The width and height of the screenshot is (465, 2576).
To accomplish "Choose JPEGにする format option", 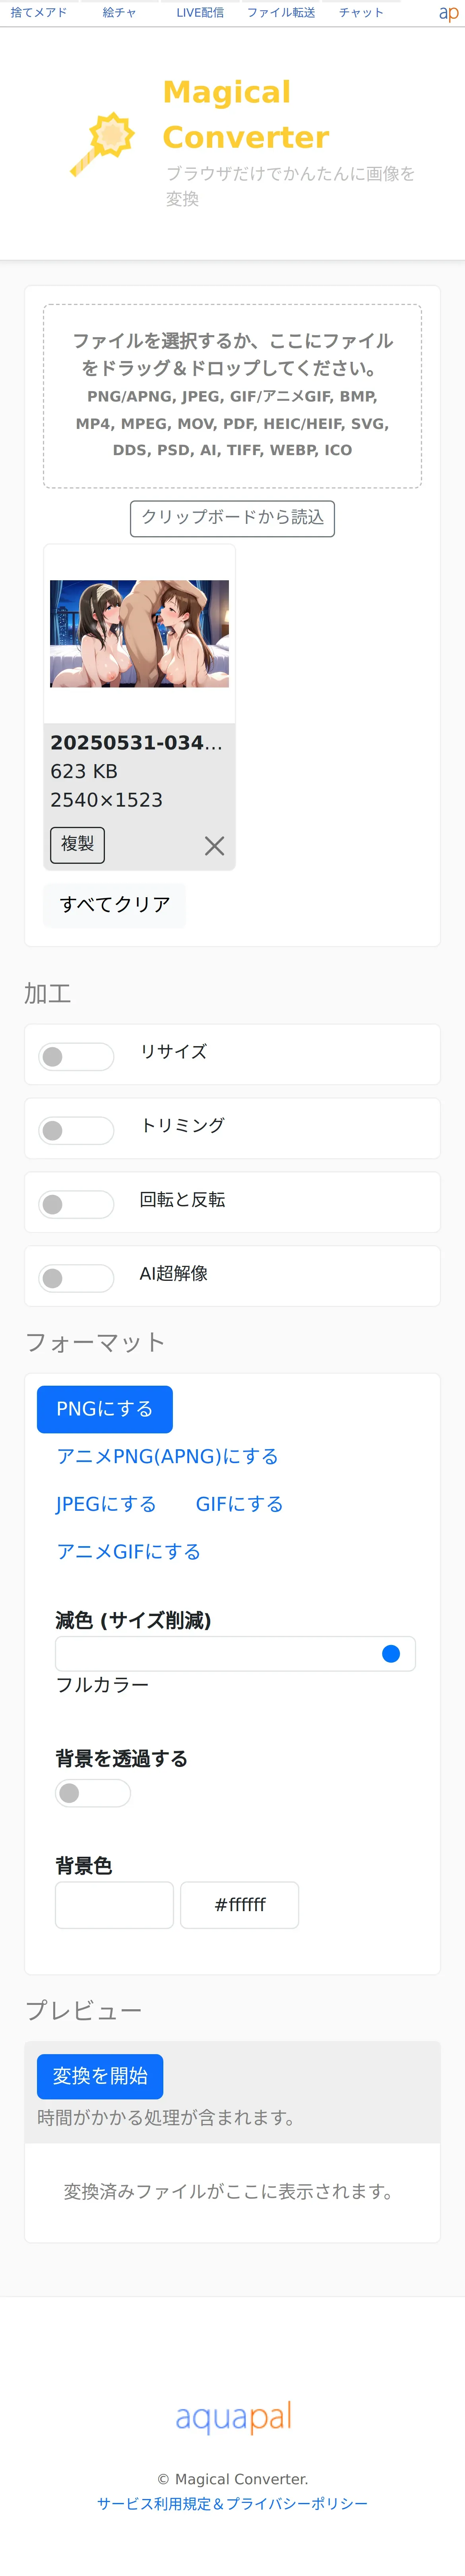I will (x=106, y=1504).
